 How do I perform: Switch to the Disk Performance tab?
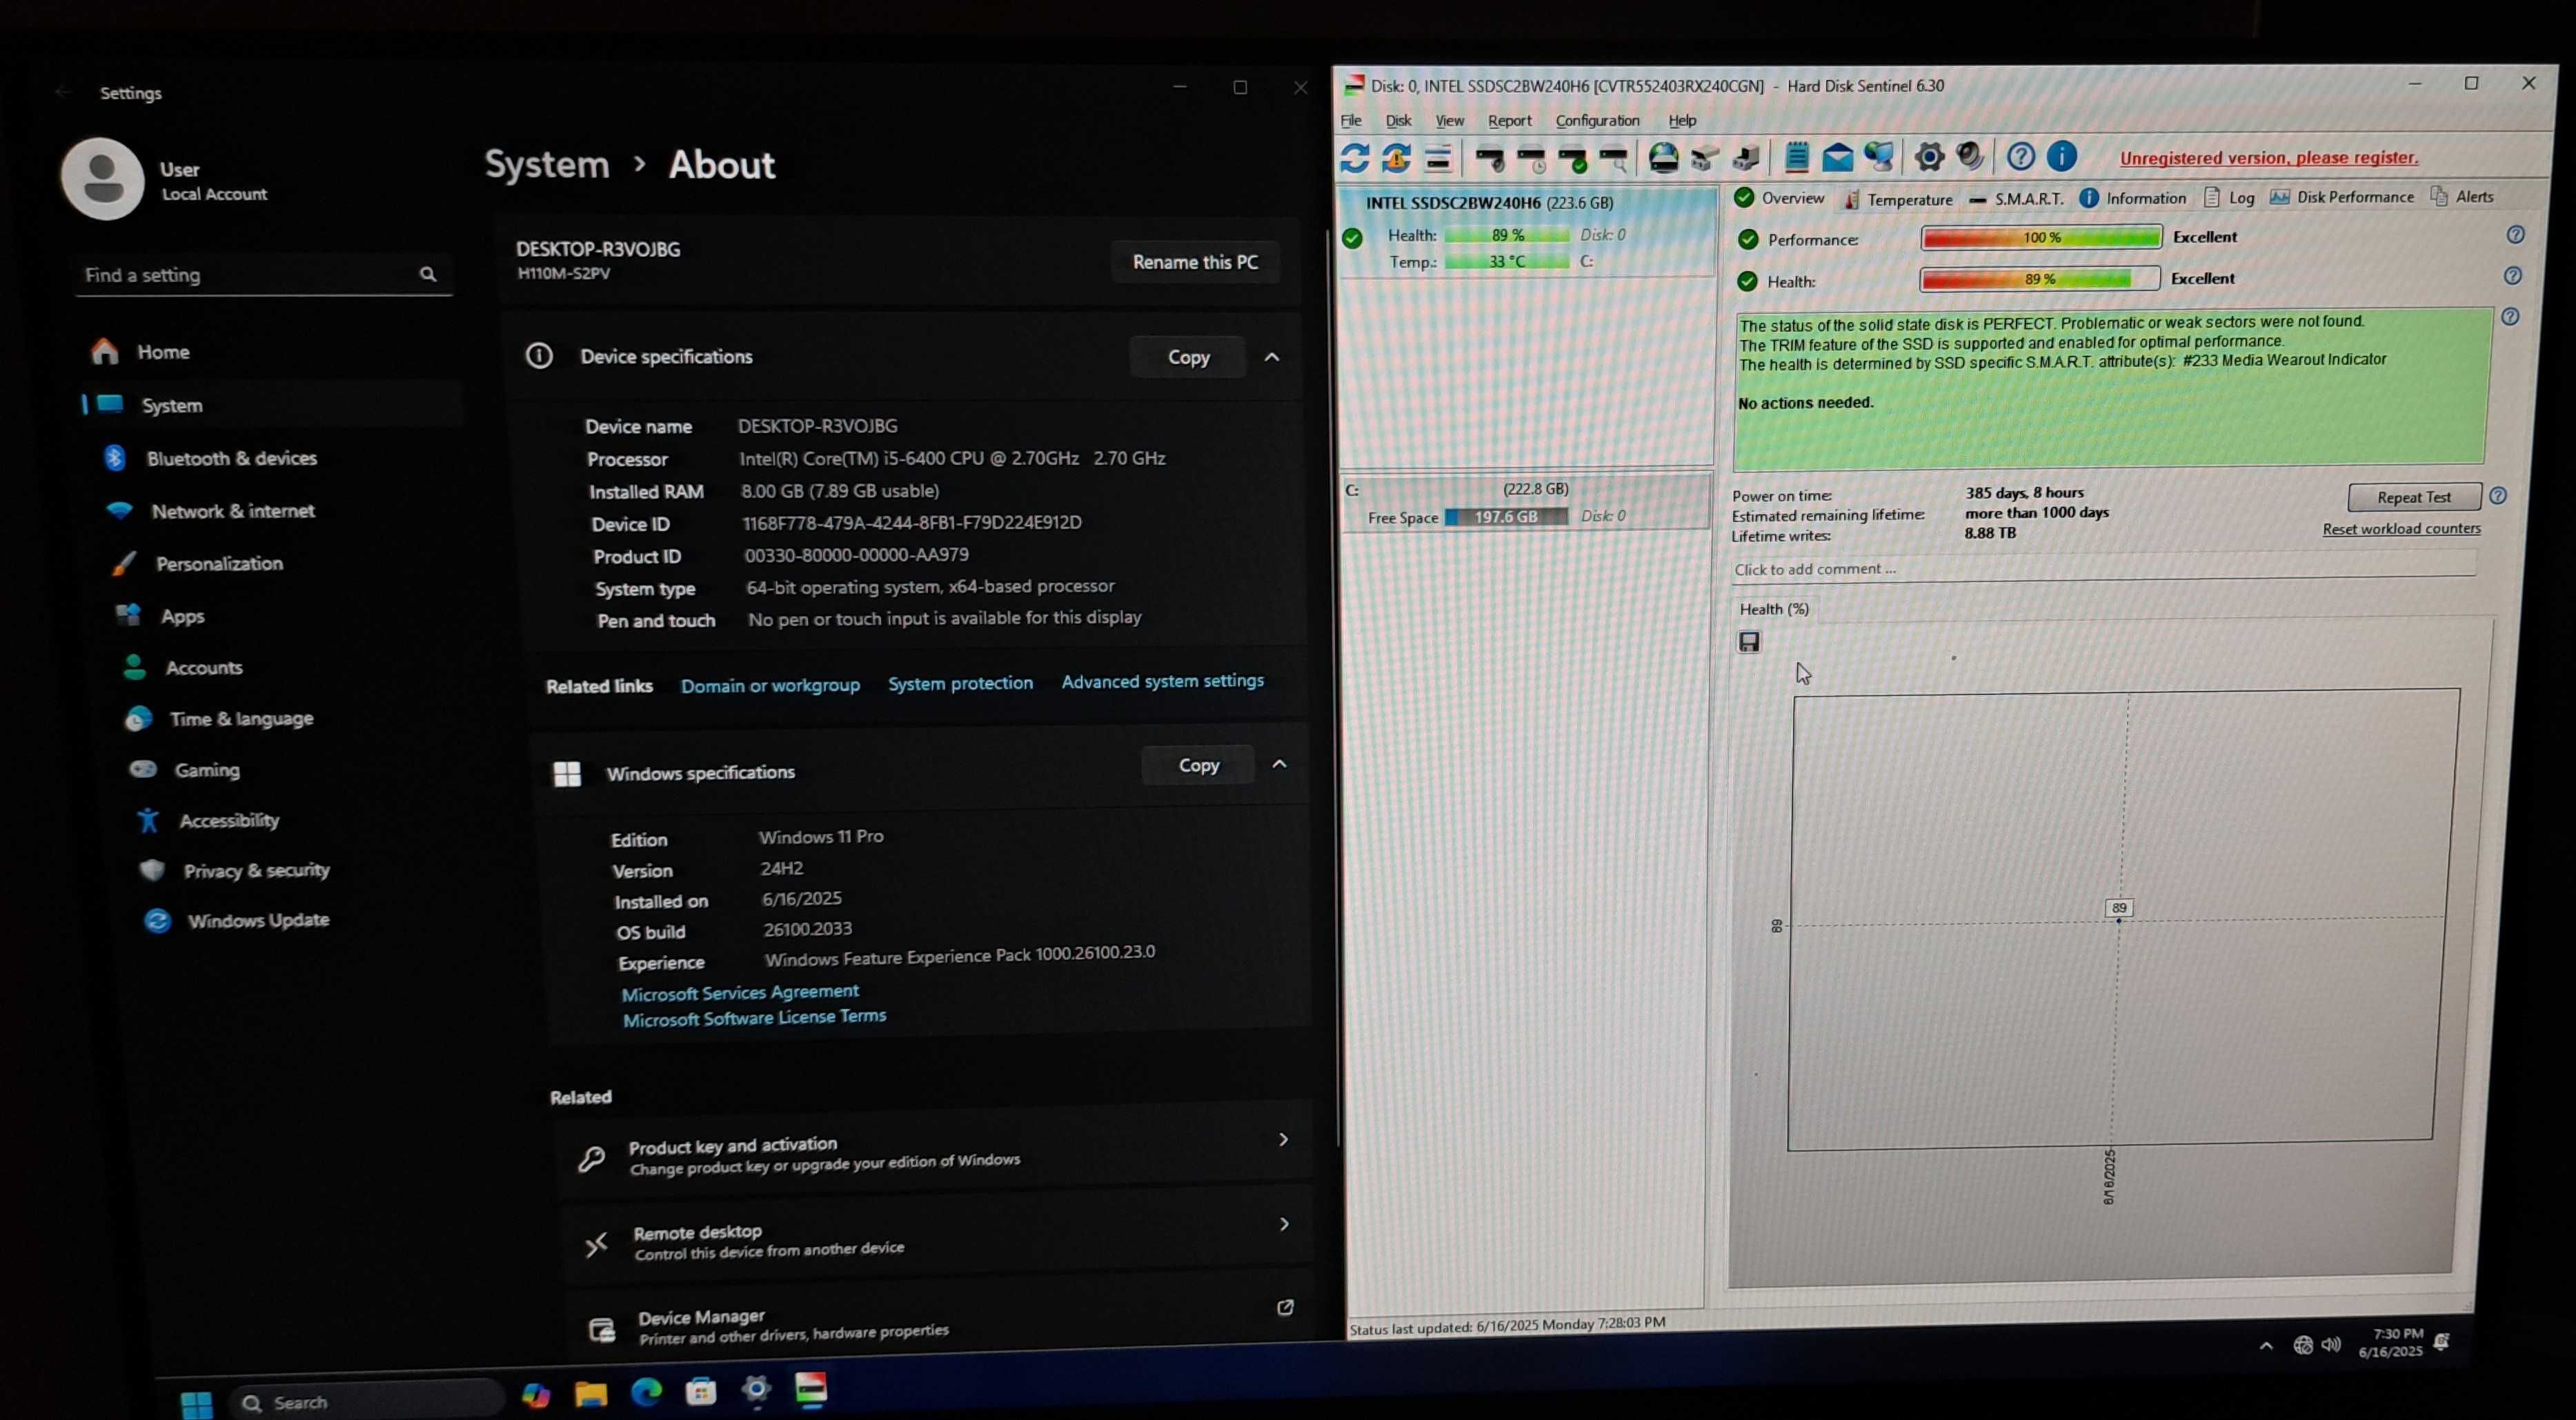(2342, 197)
